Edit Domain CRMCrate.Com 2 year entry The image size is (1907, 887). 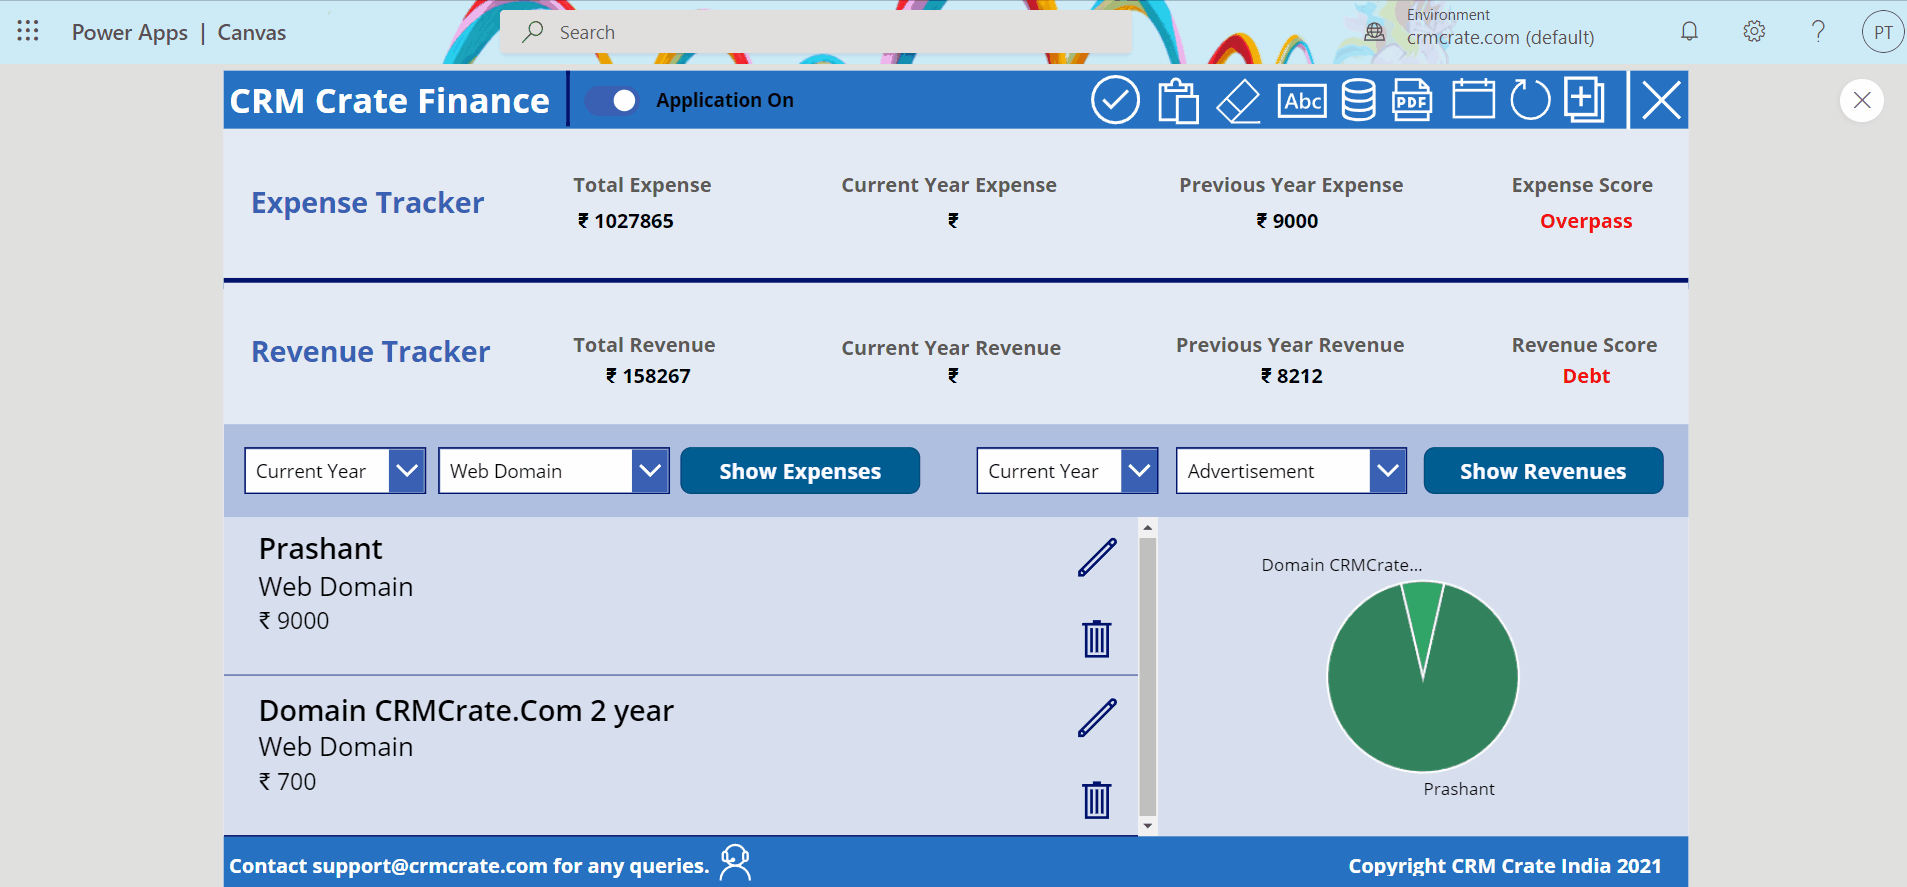(x=1097, y=718)
